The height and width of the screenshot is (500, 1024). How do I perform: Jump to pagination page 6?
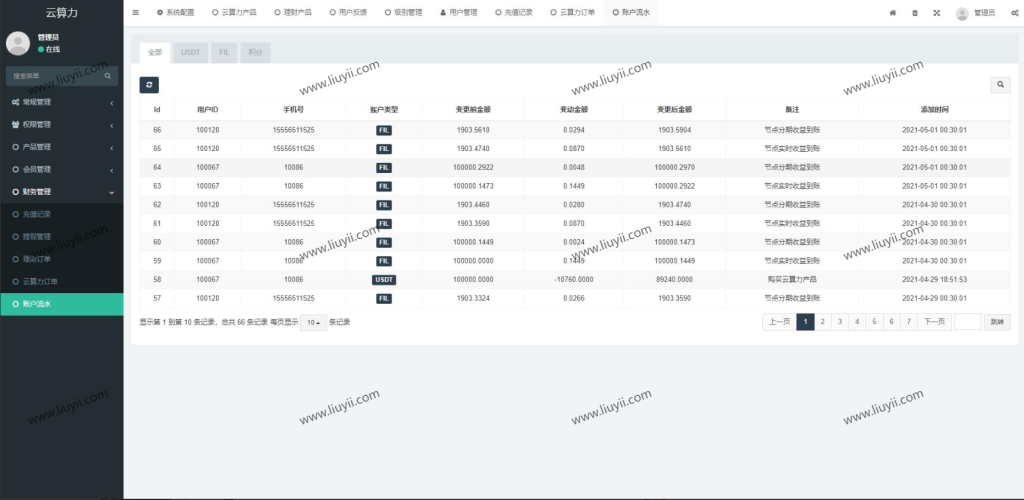pos(891,322)
